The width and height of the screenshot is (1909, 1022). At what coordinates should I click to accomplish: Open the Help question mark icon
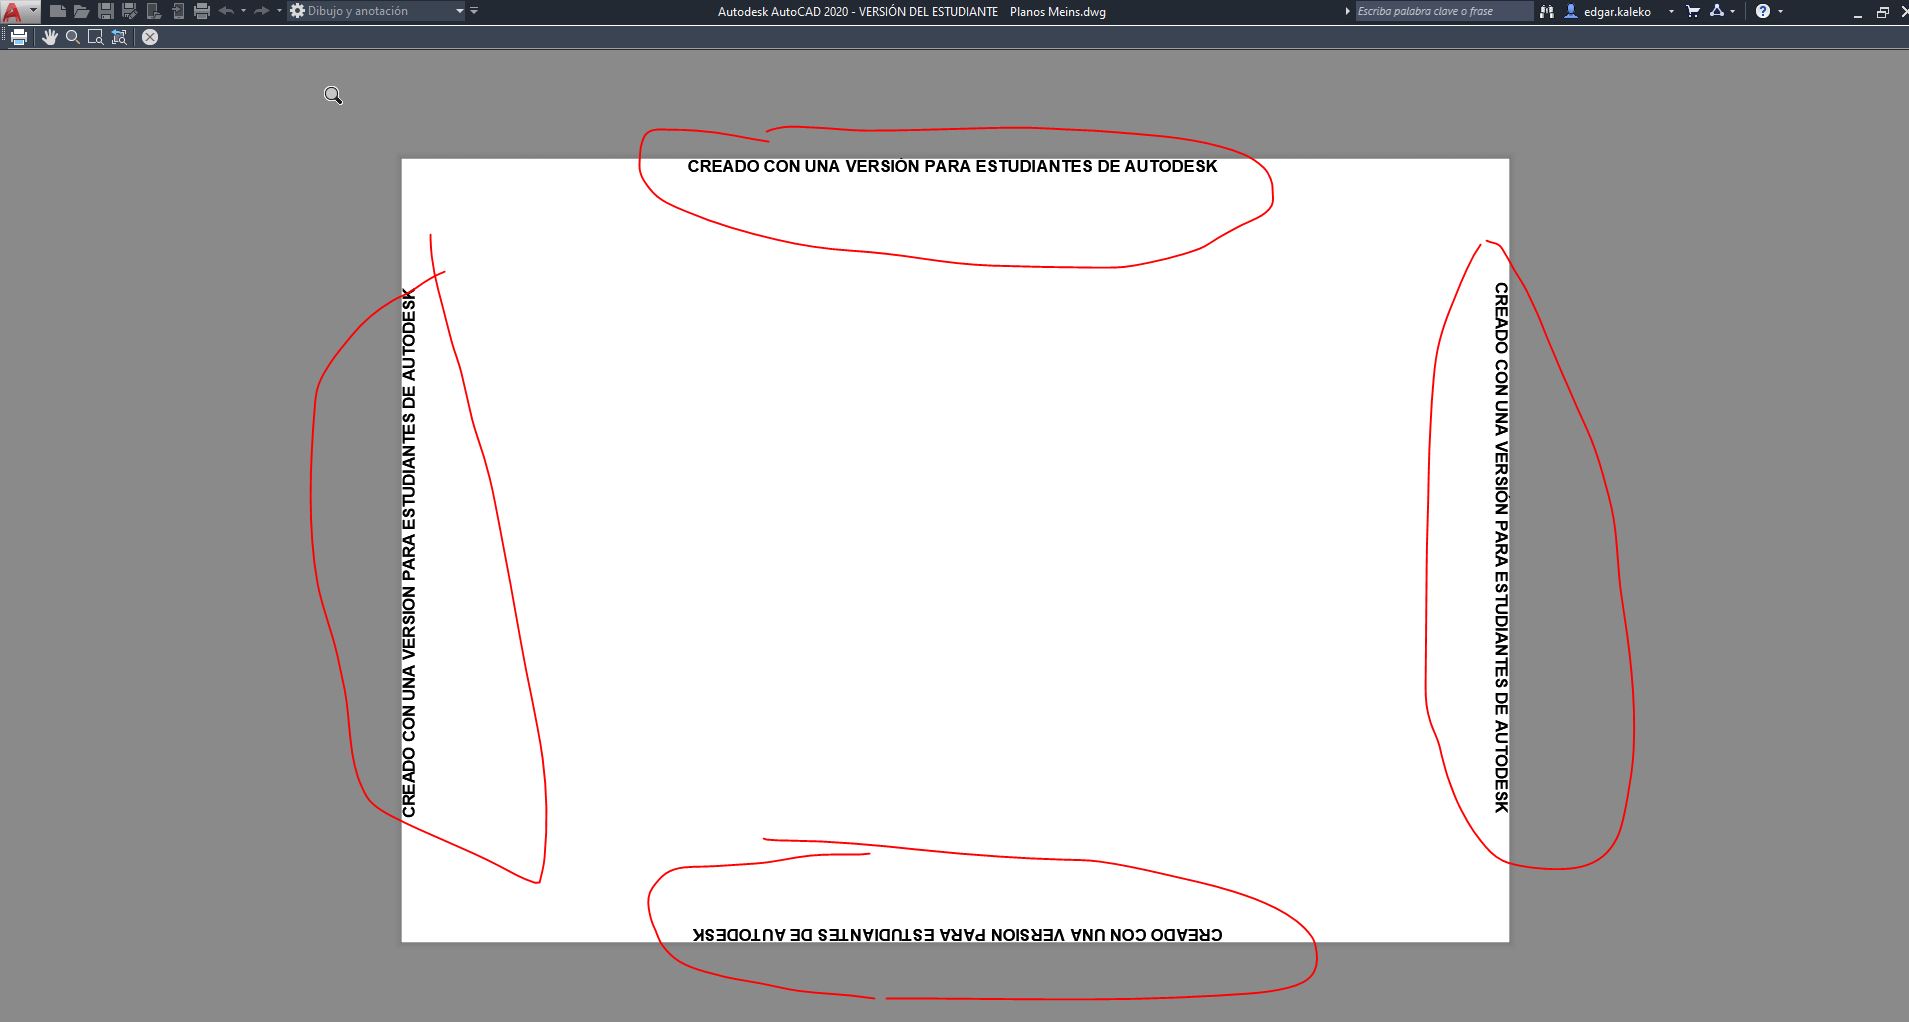pyautogui.click(x=1763, y=11)
